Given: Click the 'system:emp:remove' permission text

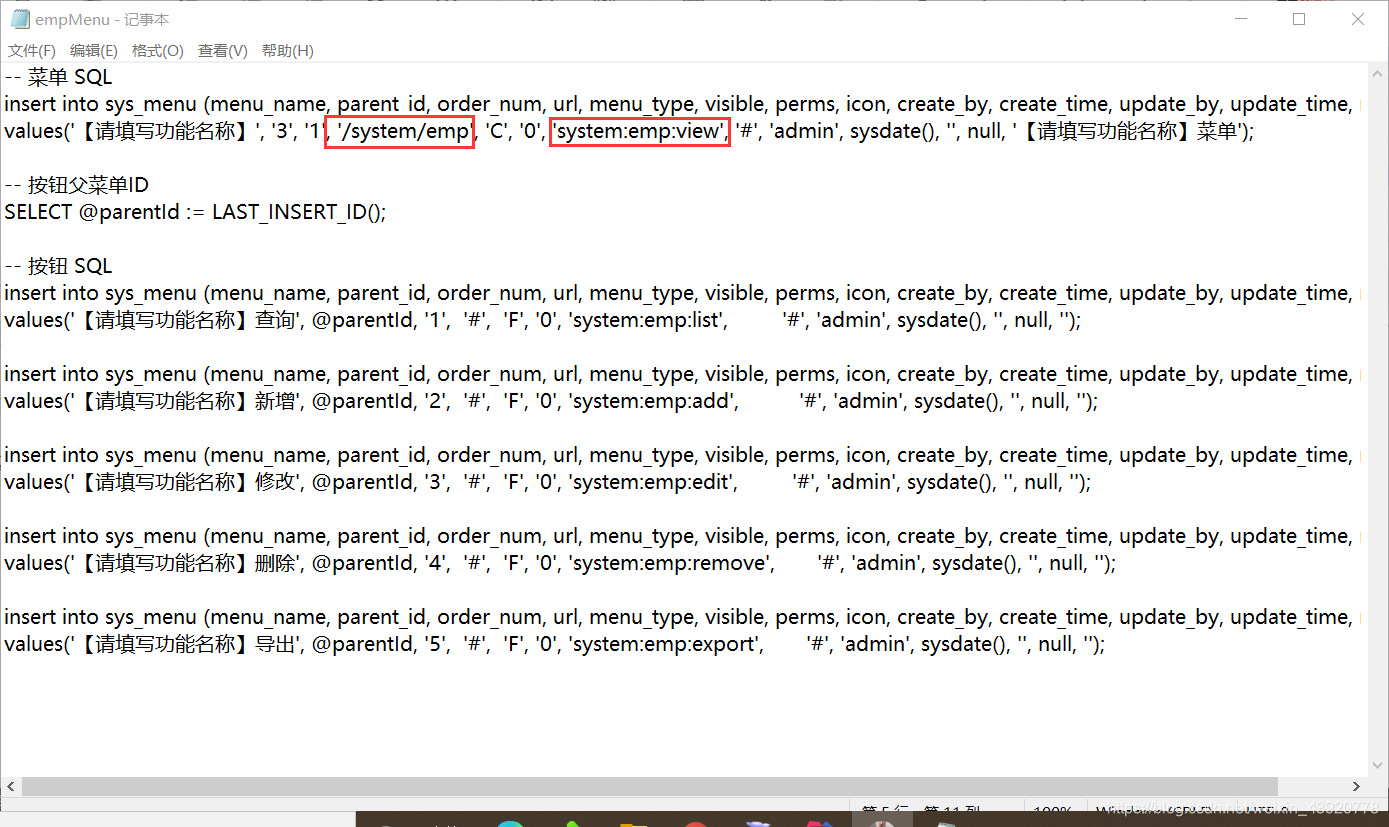Looking at the screenshot, I should [x=671, y=563].
